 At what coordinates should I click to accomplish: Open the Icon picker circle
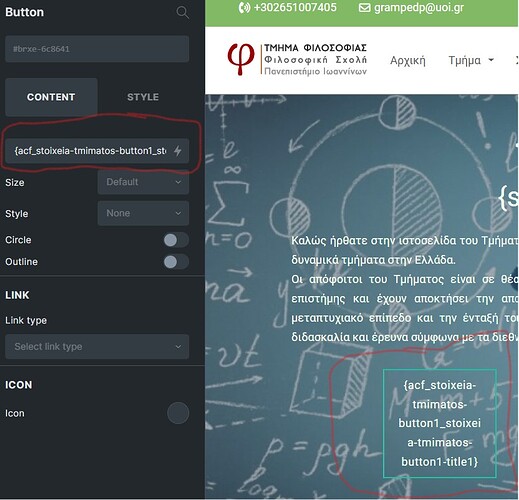[178, 413]
